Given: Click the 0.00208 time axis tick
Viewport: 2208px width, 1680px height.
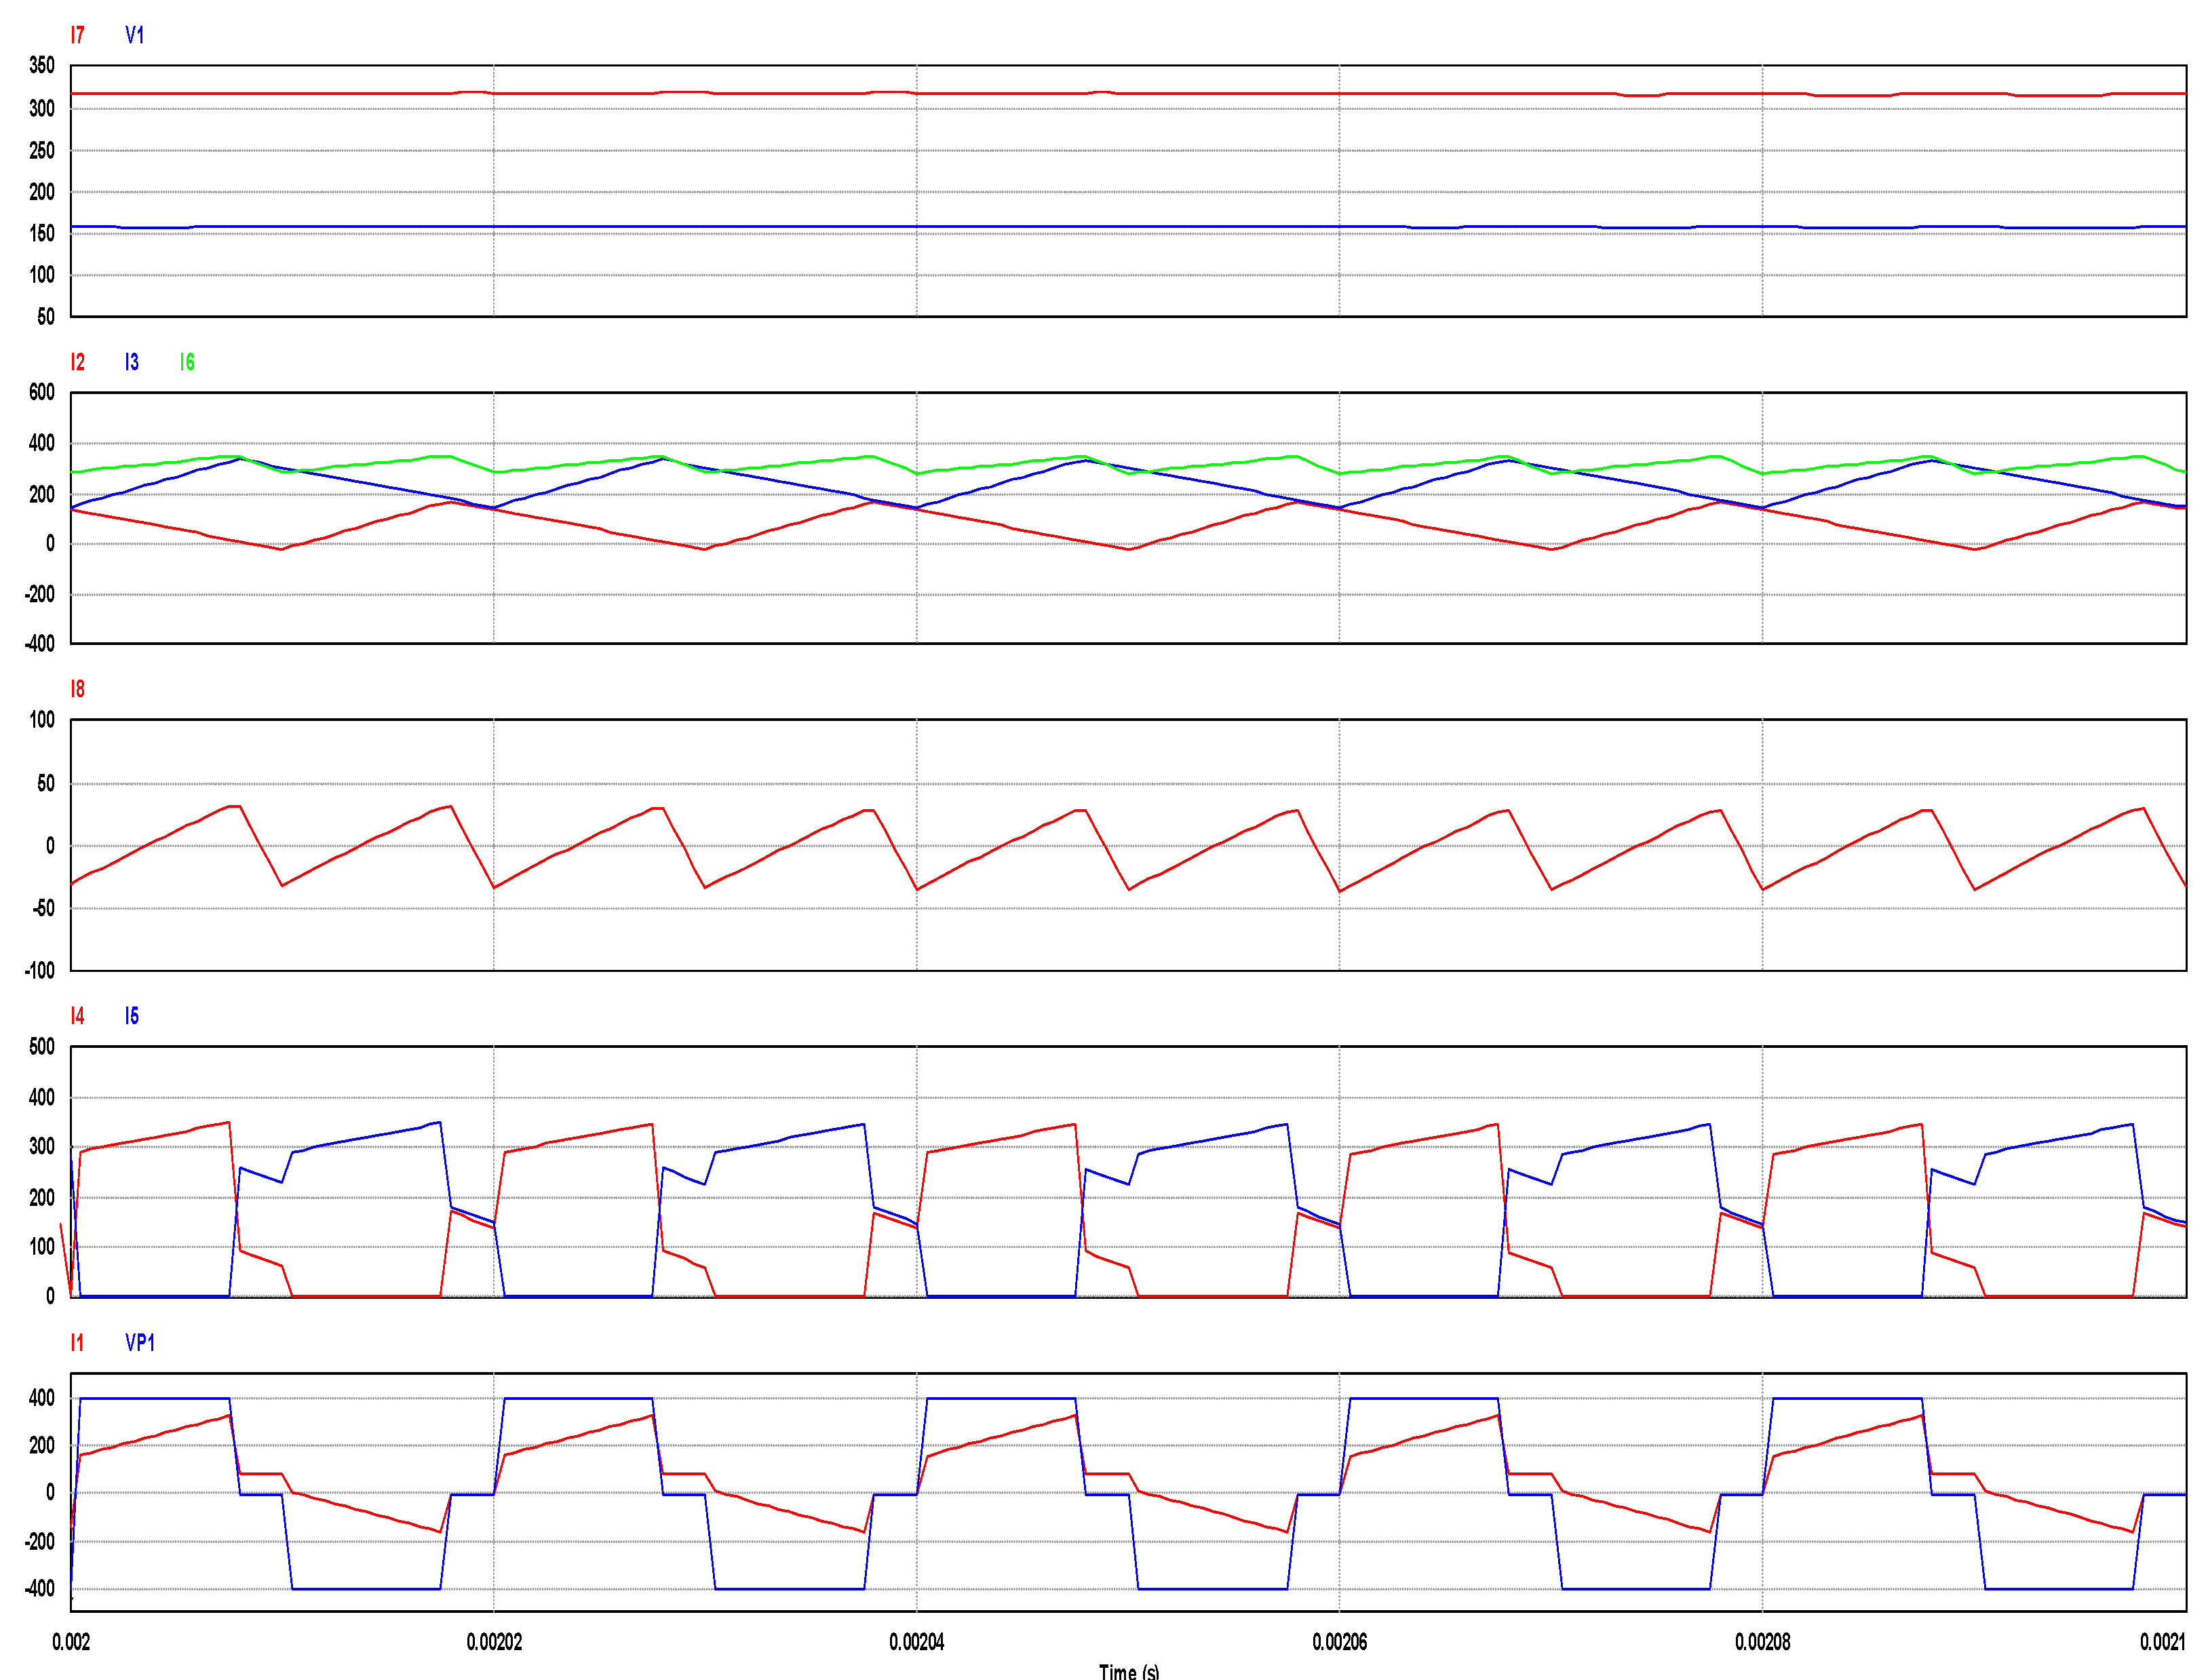Looking at the screenshot, I should [1762, 1642].
